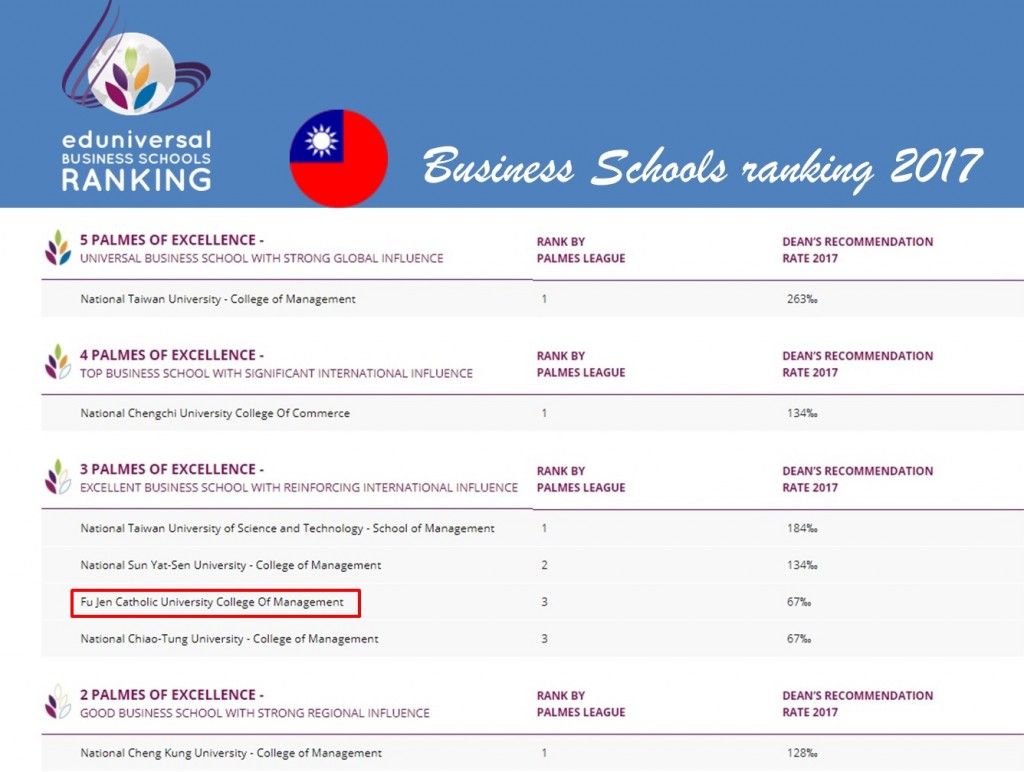Click the 5 Palmes of Excellence heading

click(x=171, y=240)
